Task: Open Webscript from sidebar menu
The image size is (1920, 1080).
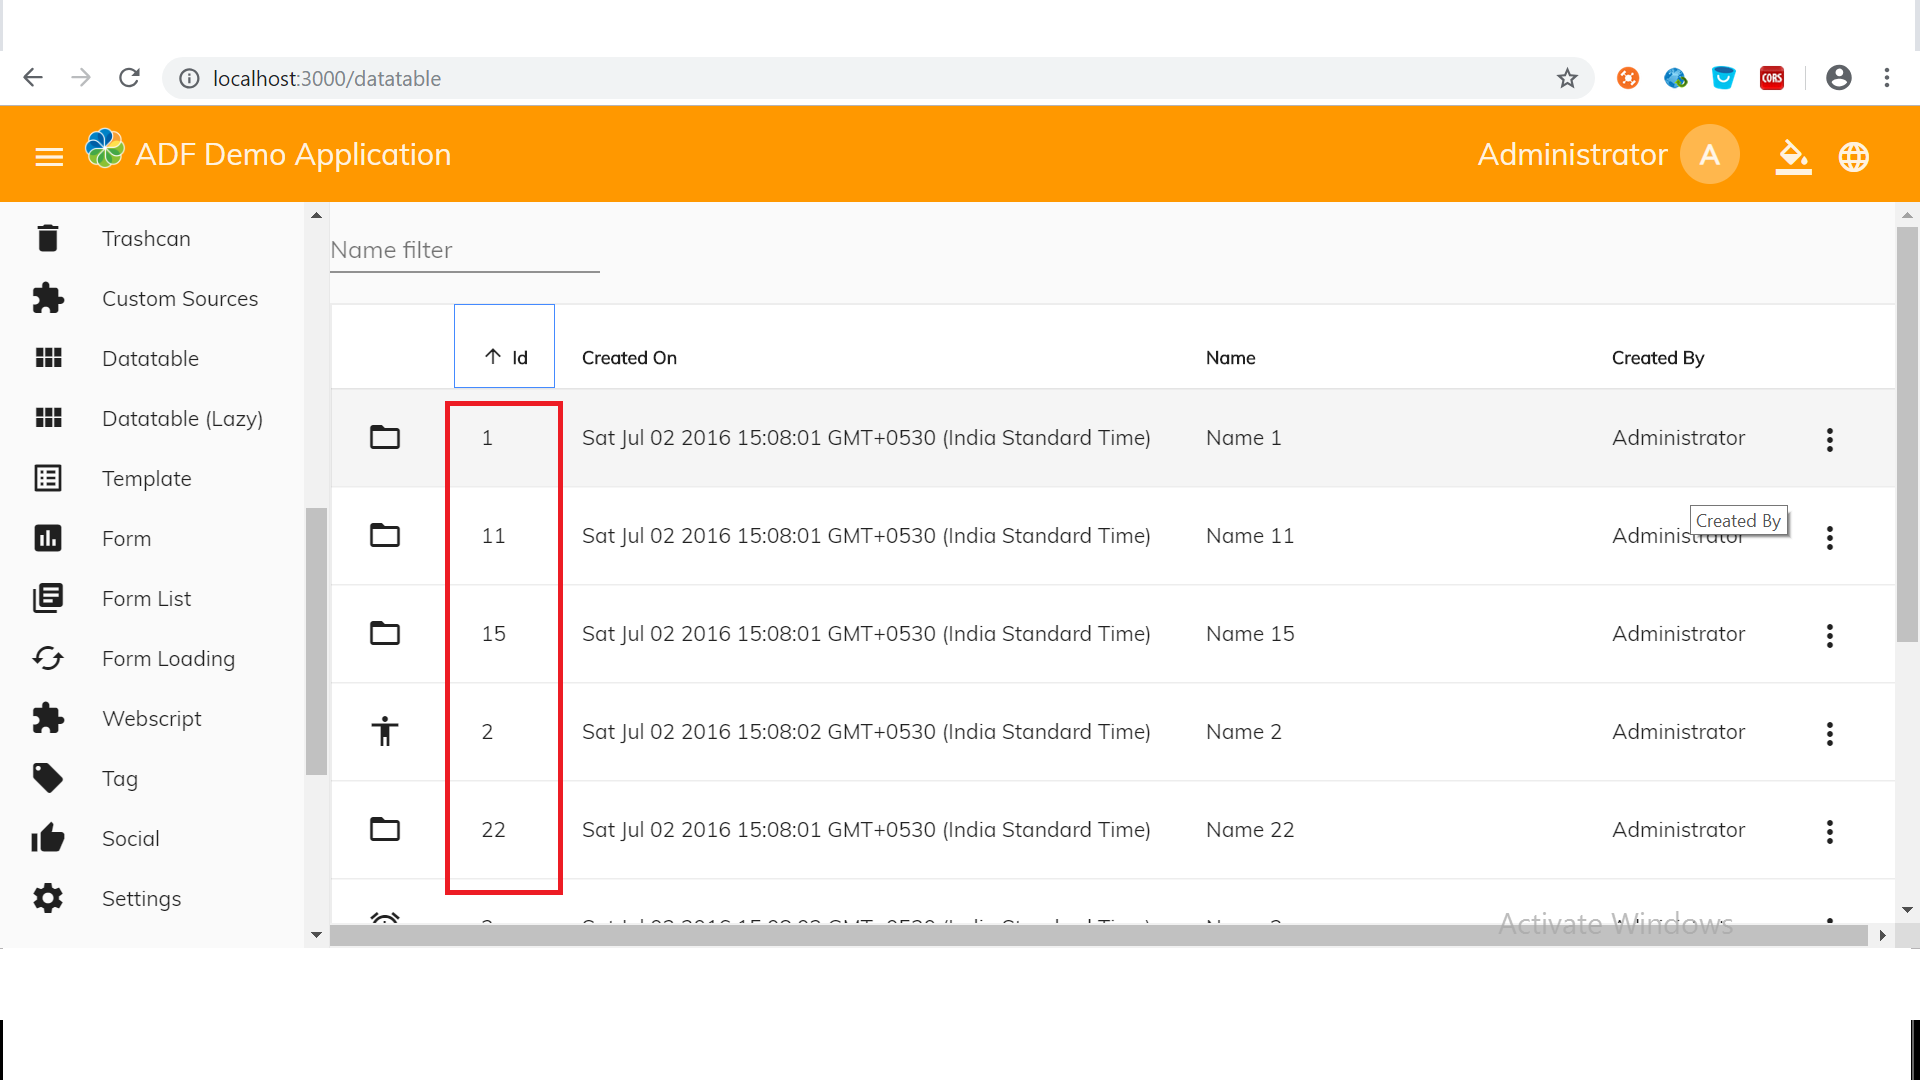Action: point(152,717)
